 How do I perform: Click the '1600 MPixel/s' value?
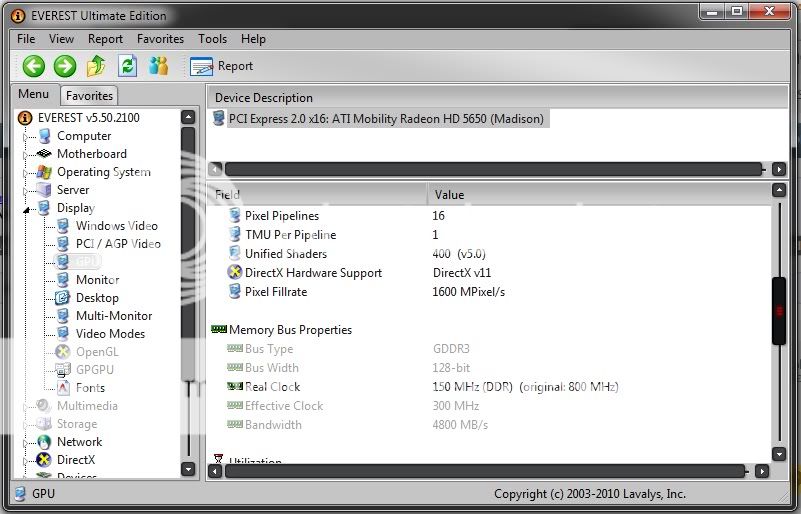pos(468,292)
